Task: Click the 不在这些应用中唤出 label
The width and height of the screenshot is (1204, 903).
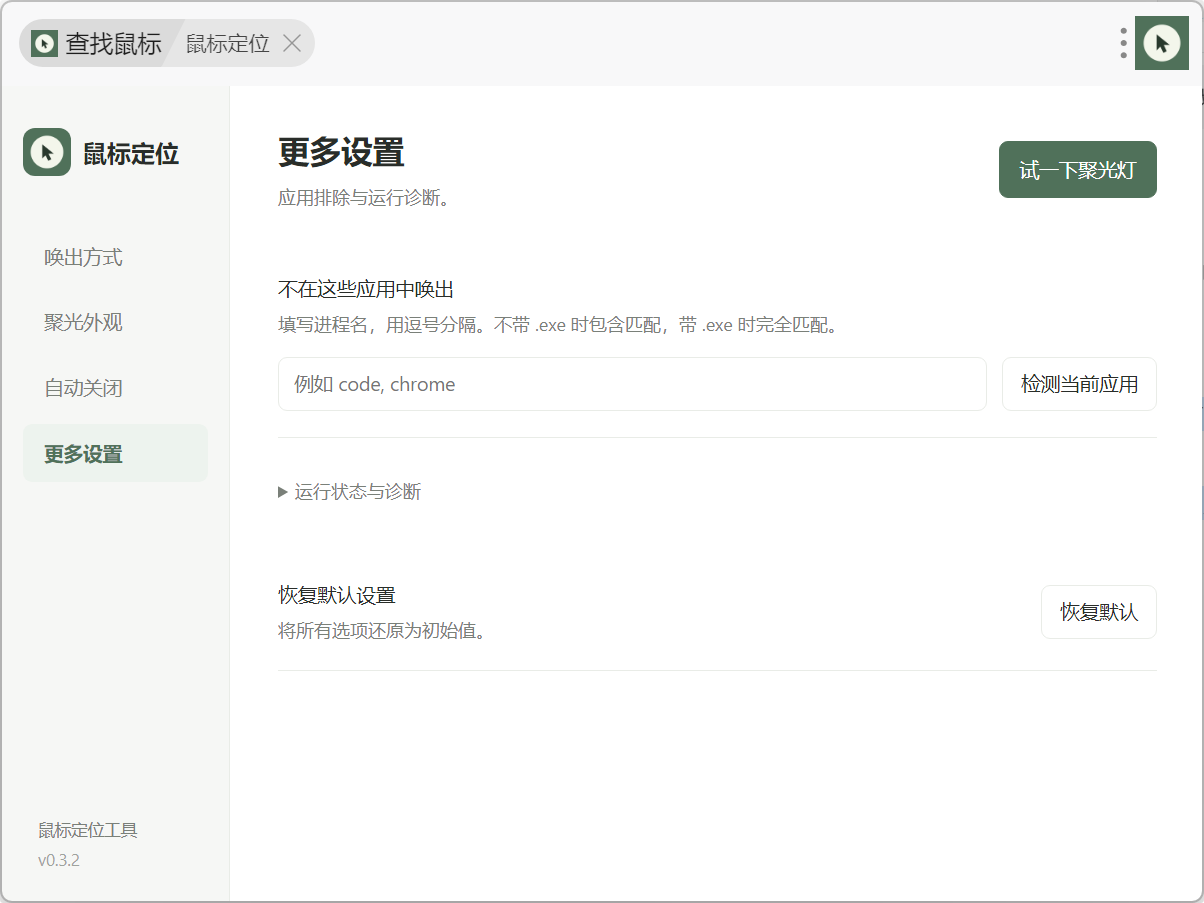Action: (x=366, y=290)
